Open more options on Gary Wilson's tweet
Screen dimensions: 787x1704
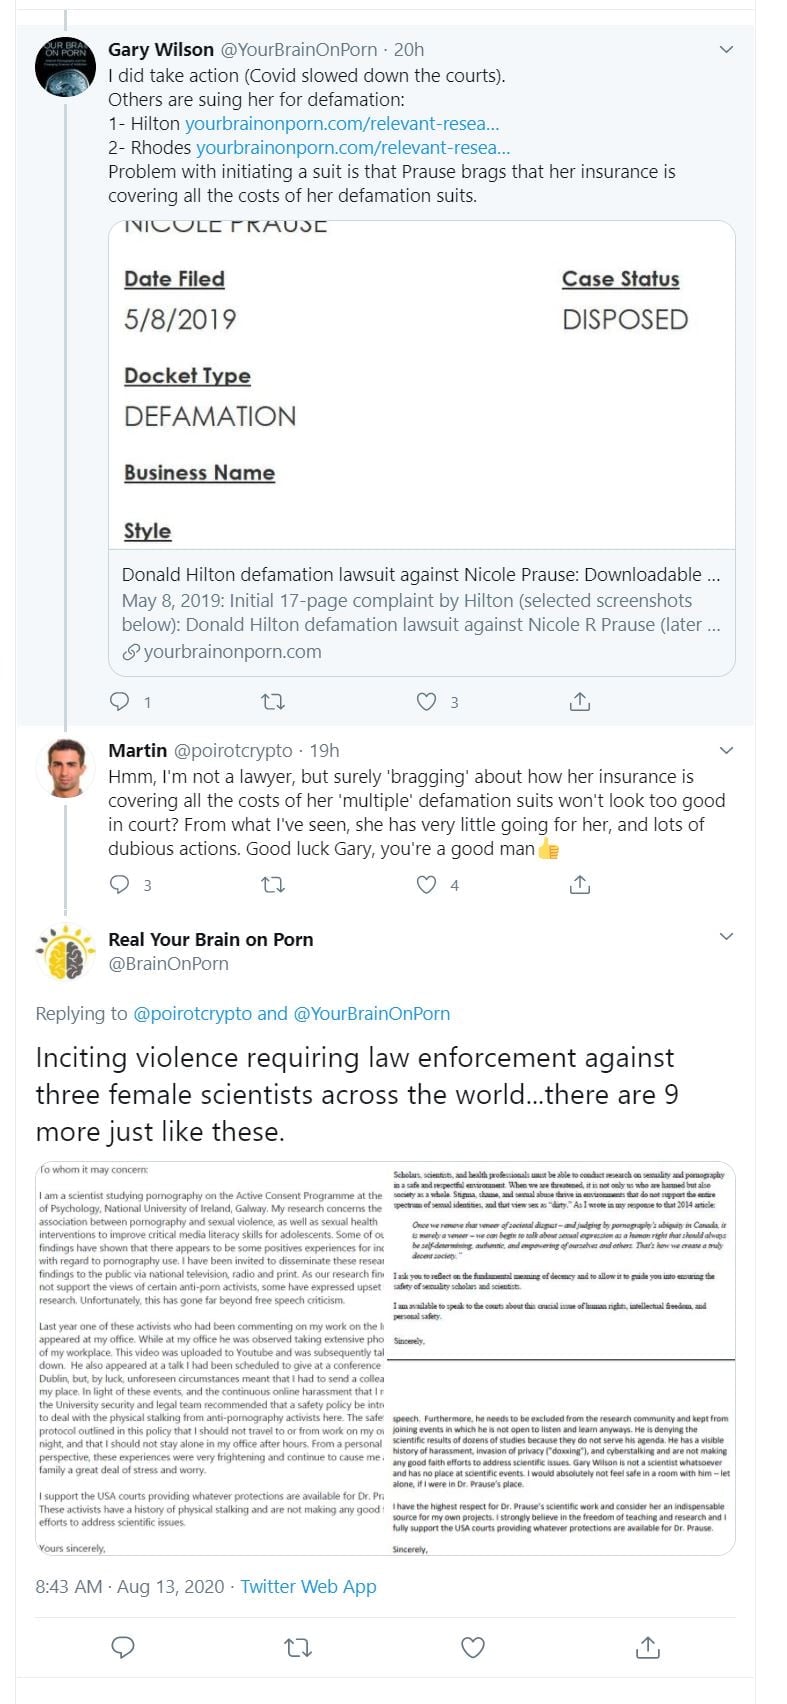pos(727,49)
